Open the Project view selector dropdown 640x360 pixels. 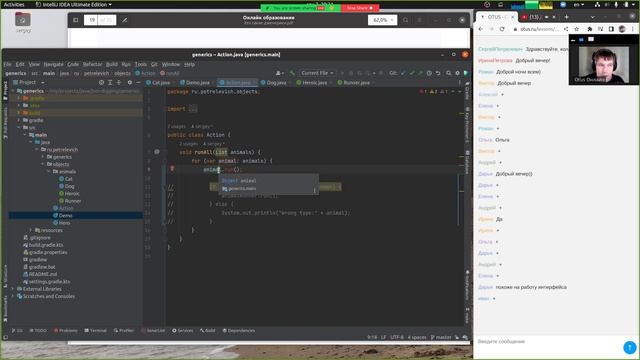click(x=31, y=82)
